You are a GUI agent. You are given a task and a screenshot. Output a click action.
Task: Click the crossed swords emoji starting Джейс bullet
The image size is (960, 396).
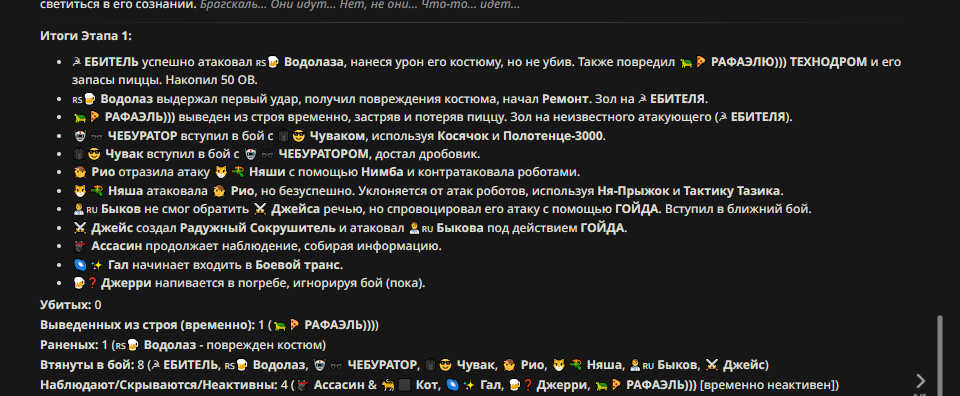pyautogui.click(x=79, y=228)
